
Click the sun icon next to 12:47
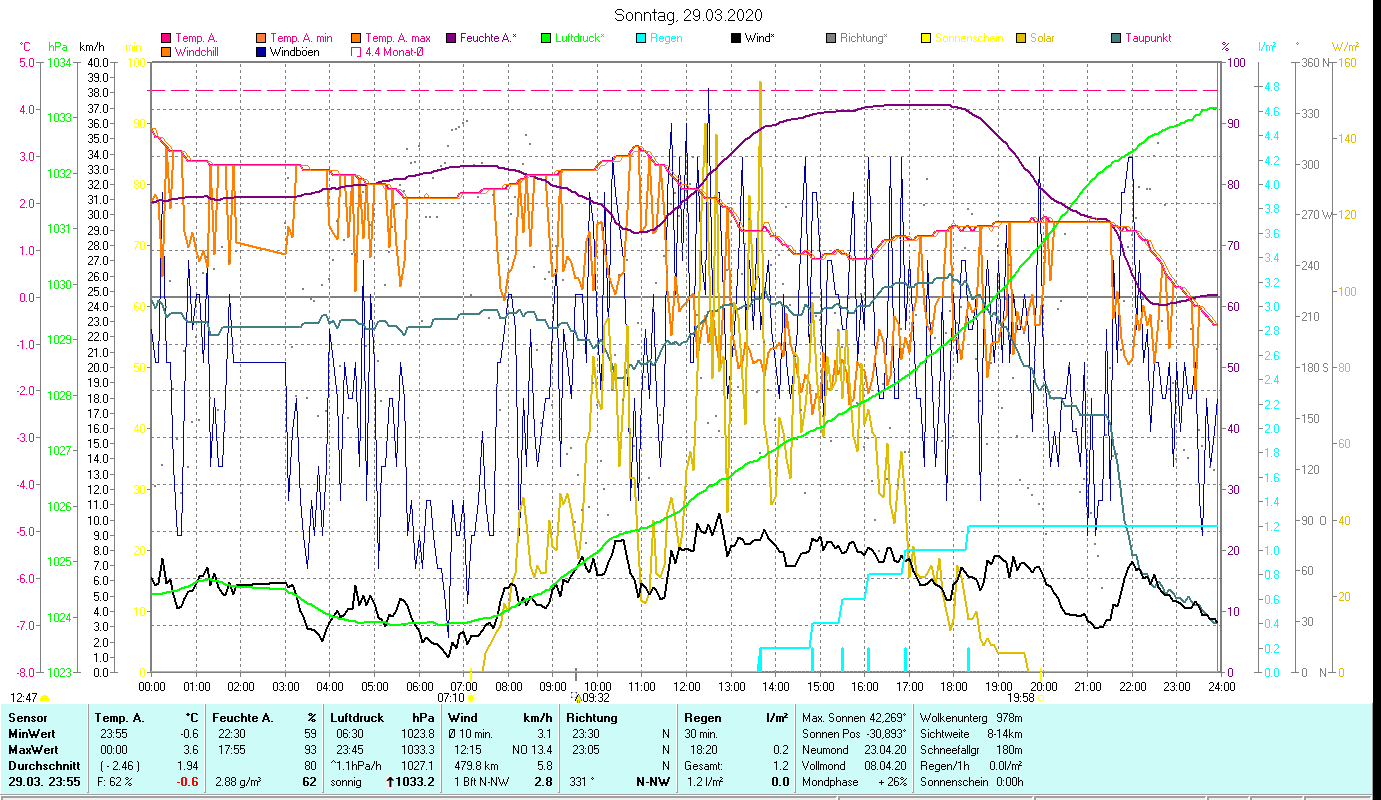tap(44, 698)
